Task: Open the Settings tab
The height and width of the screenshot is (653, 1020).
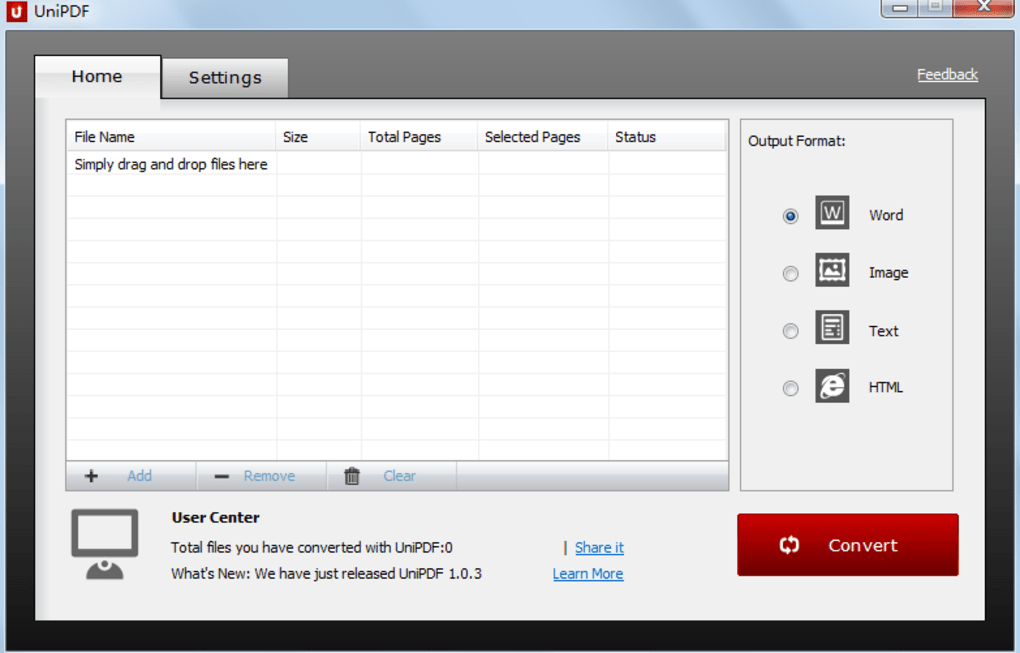Action: 225,78
